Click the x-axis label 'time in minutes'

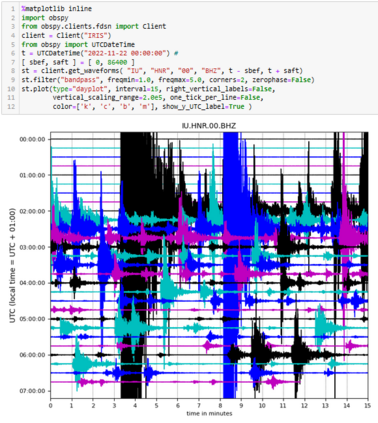(x=209, y=414)
